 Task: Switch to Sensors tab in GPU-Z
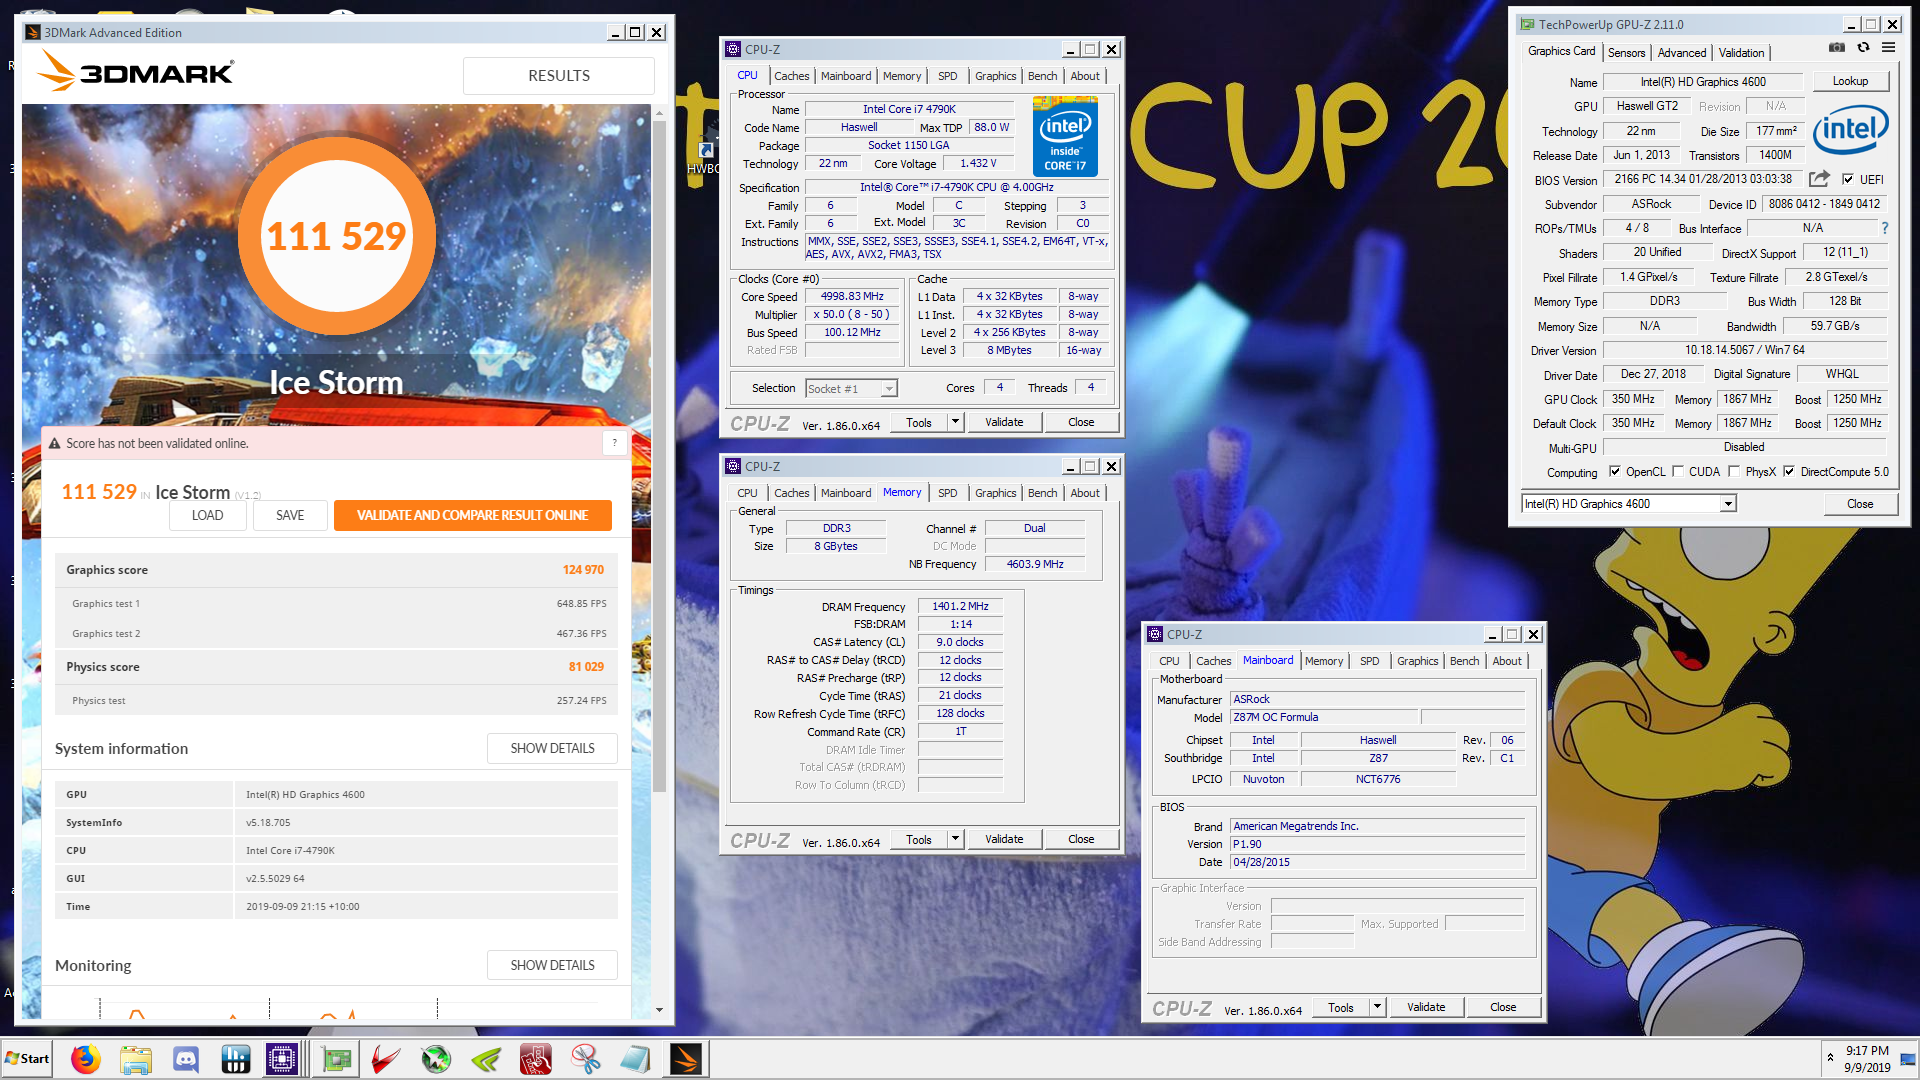click(1626, 53)
